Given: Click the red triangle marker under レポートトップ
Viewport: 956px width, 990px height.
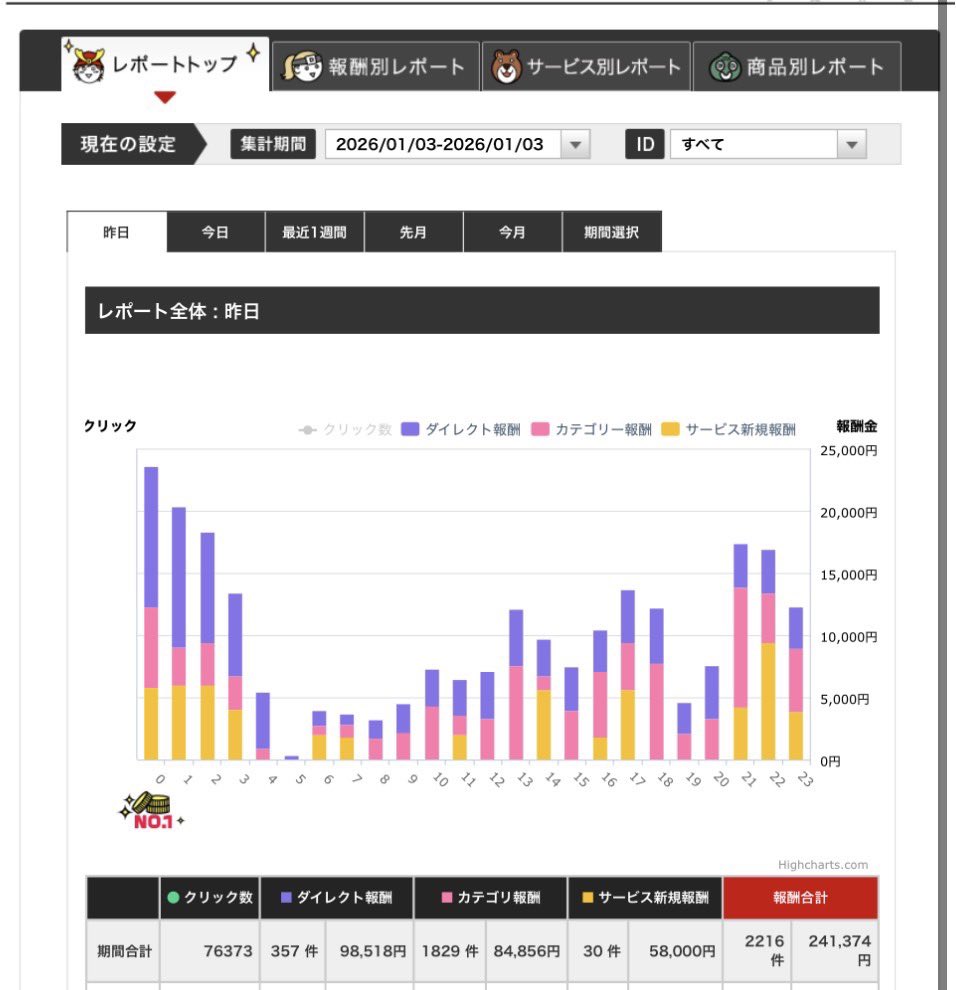Looking at the screenshot, I should [165, 97].
